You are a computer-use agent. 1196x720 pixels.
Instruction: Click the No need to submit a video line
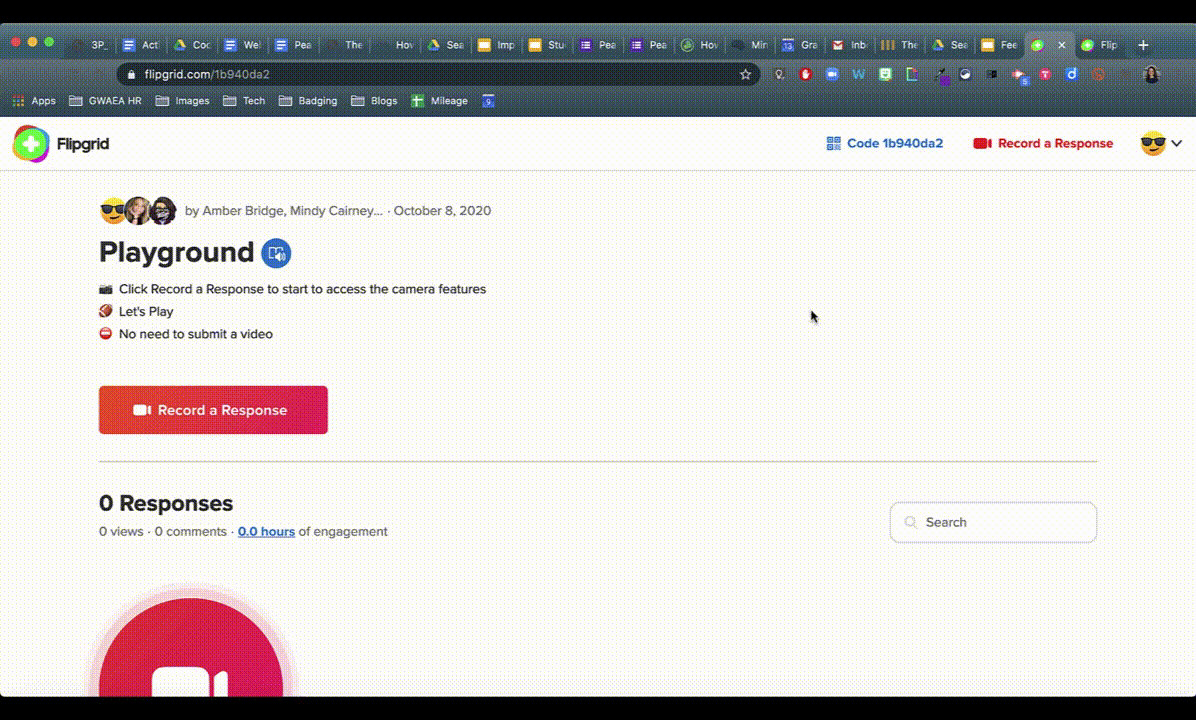tap(195, 334)
